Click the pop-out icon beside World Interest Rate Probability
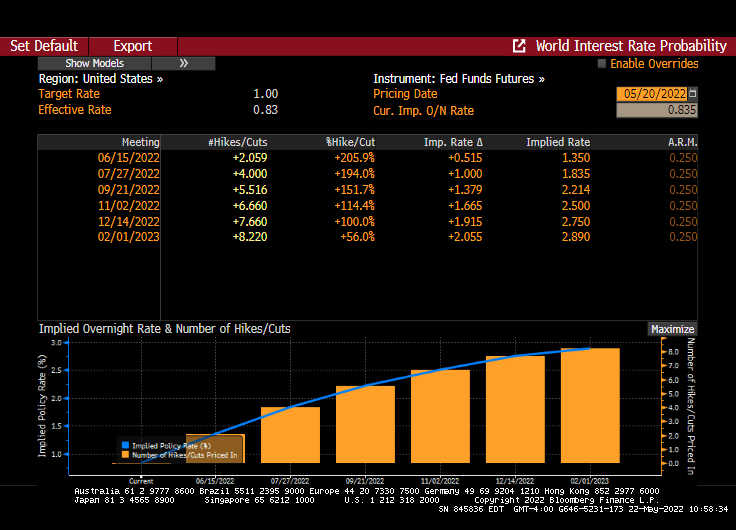This screenshot has width=736, height=530. point(519,46)
